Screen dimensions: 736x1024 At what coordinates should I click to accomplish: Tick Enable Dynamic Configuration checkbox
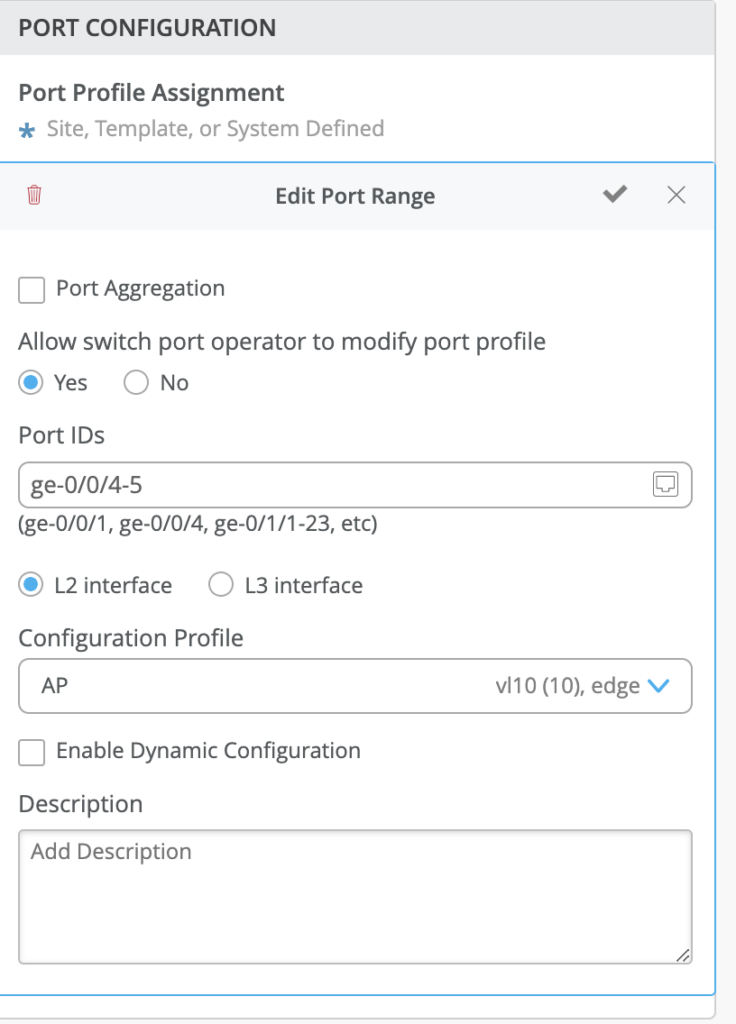tap(32, 752)
